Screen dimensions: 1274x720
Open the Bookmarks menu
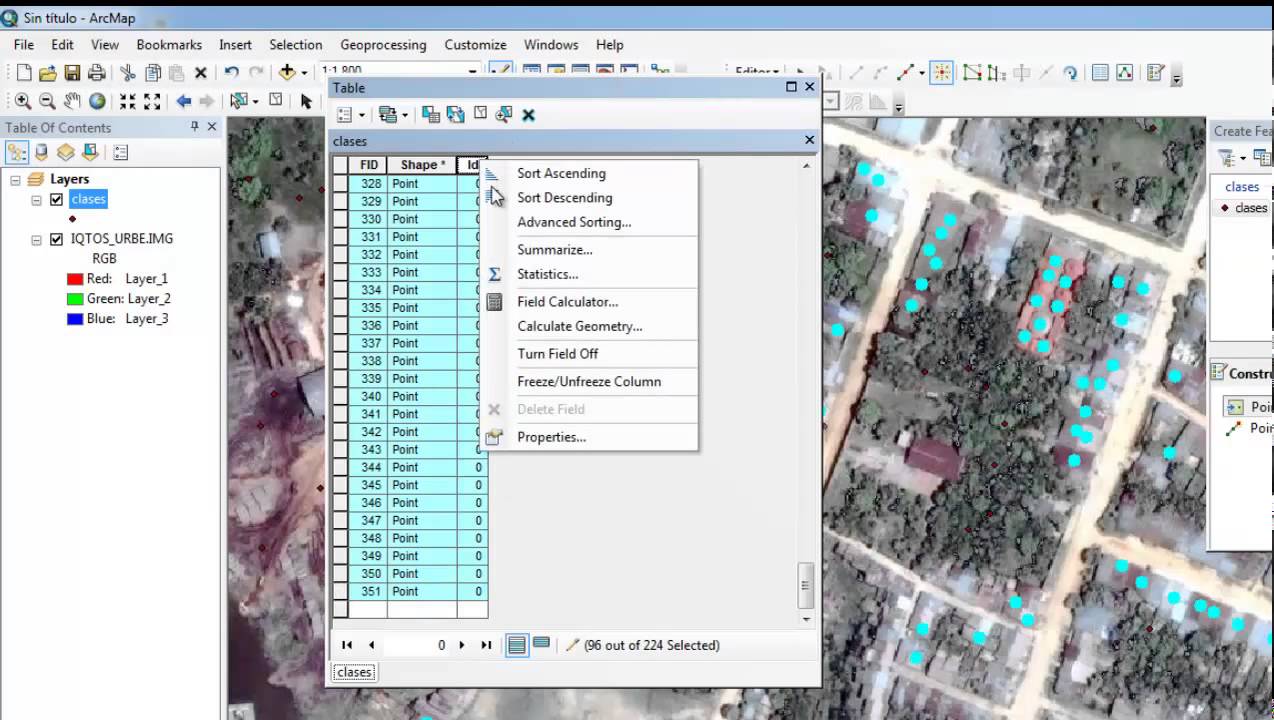pos(169,45)
